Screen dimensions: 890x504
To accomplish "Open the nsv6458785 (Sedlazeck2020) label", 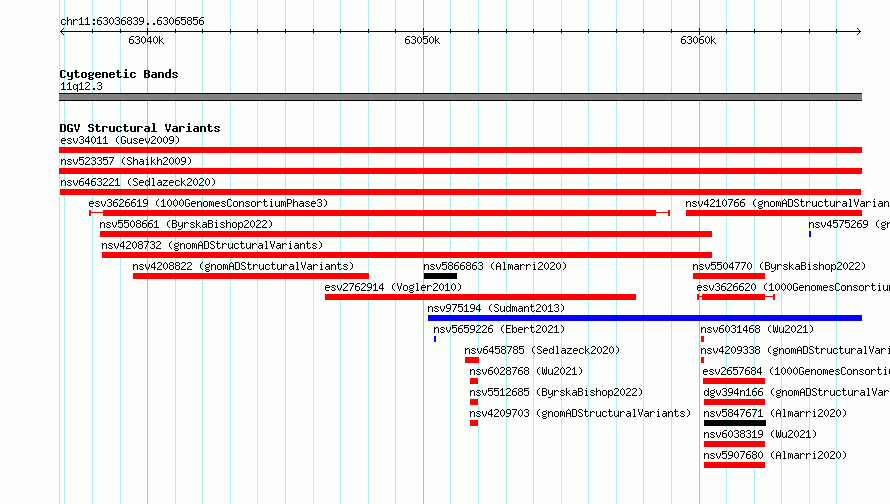I will (542, 350).
